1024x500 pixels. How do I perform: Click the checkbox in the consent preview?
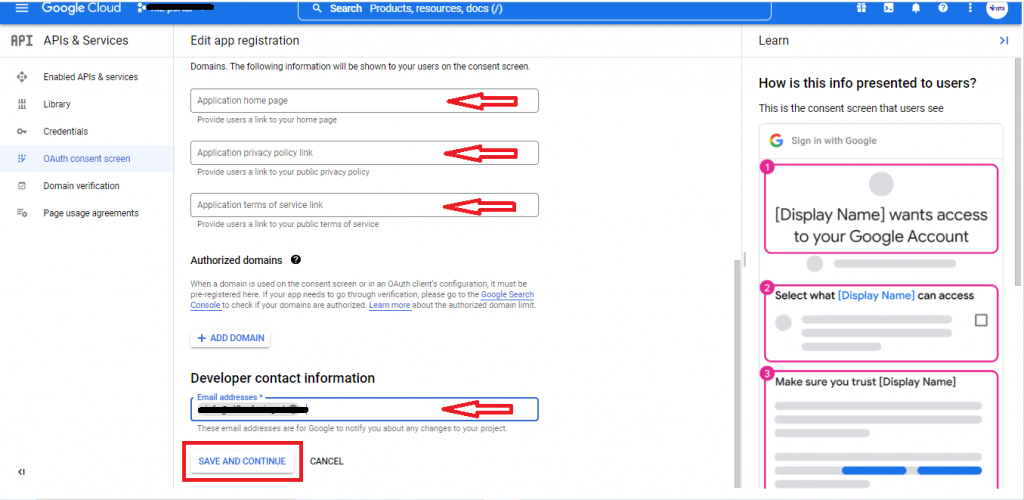click(x=981, y=320)
